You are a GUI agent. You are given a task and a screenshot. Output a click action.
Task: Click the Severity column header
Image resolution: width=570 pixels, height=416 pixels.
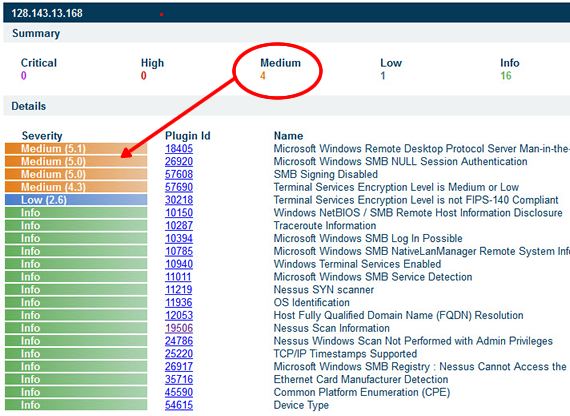(42, 136)
